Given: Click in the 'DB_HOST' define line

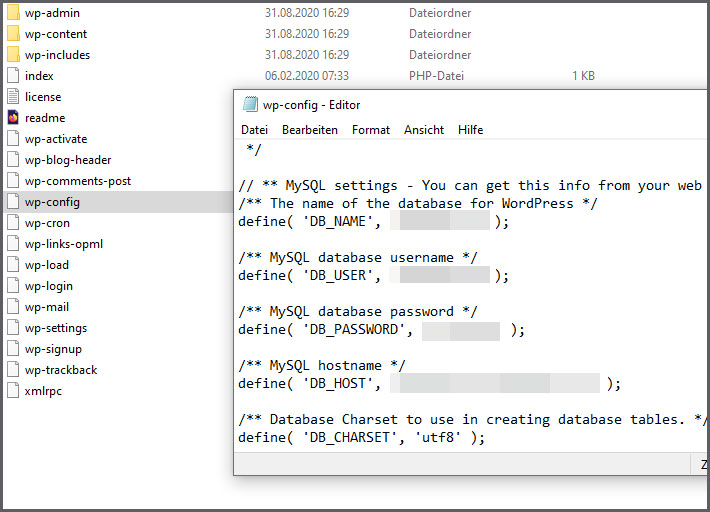Looking at the screenshot, I should [x=429, y=383].
